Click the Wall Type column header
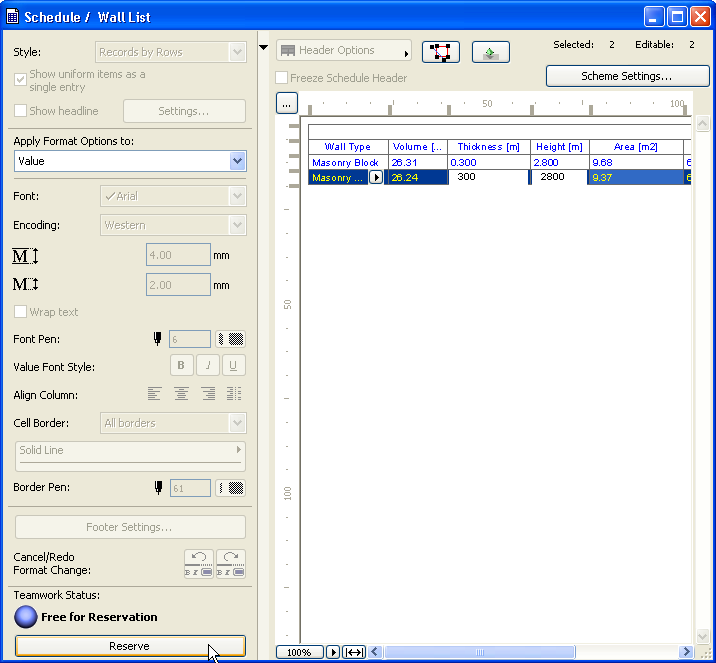 [347, 147]
